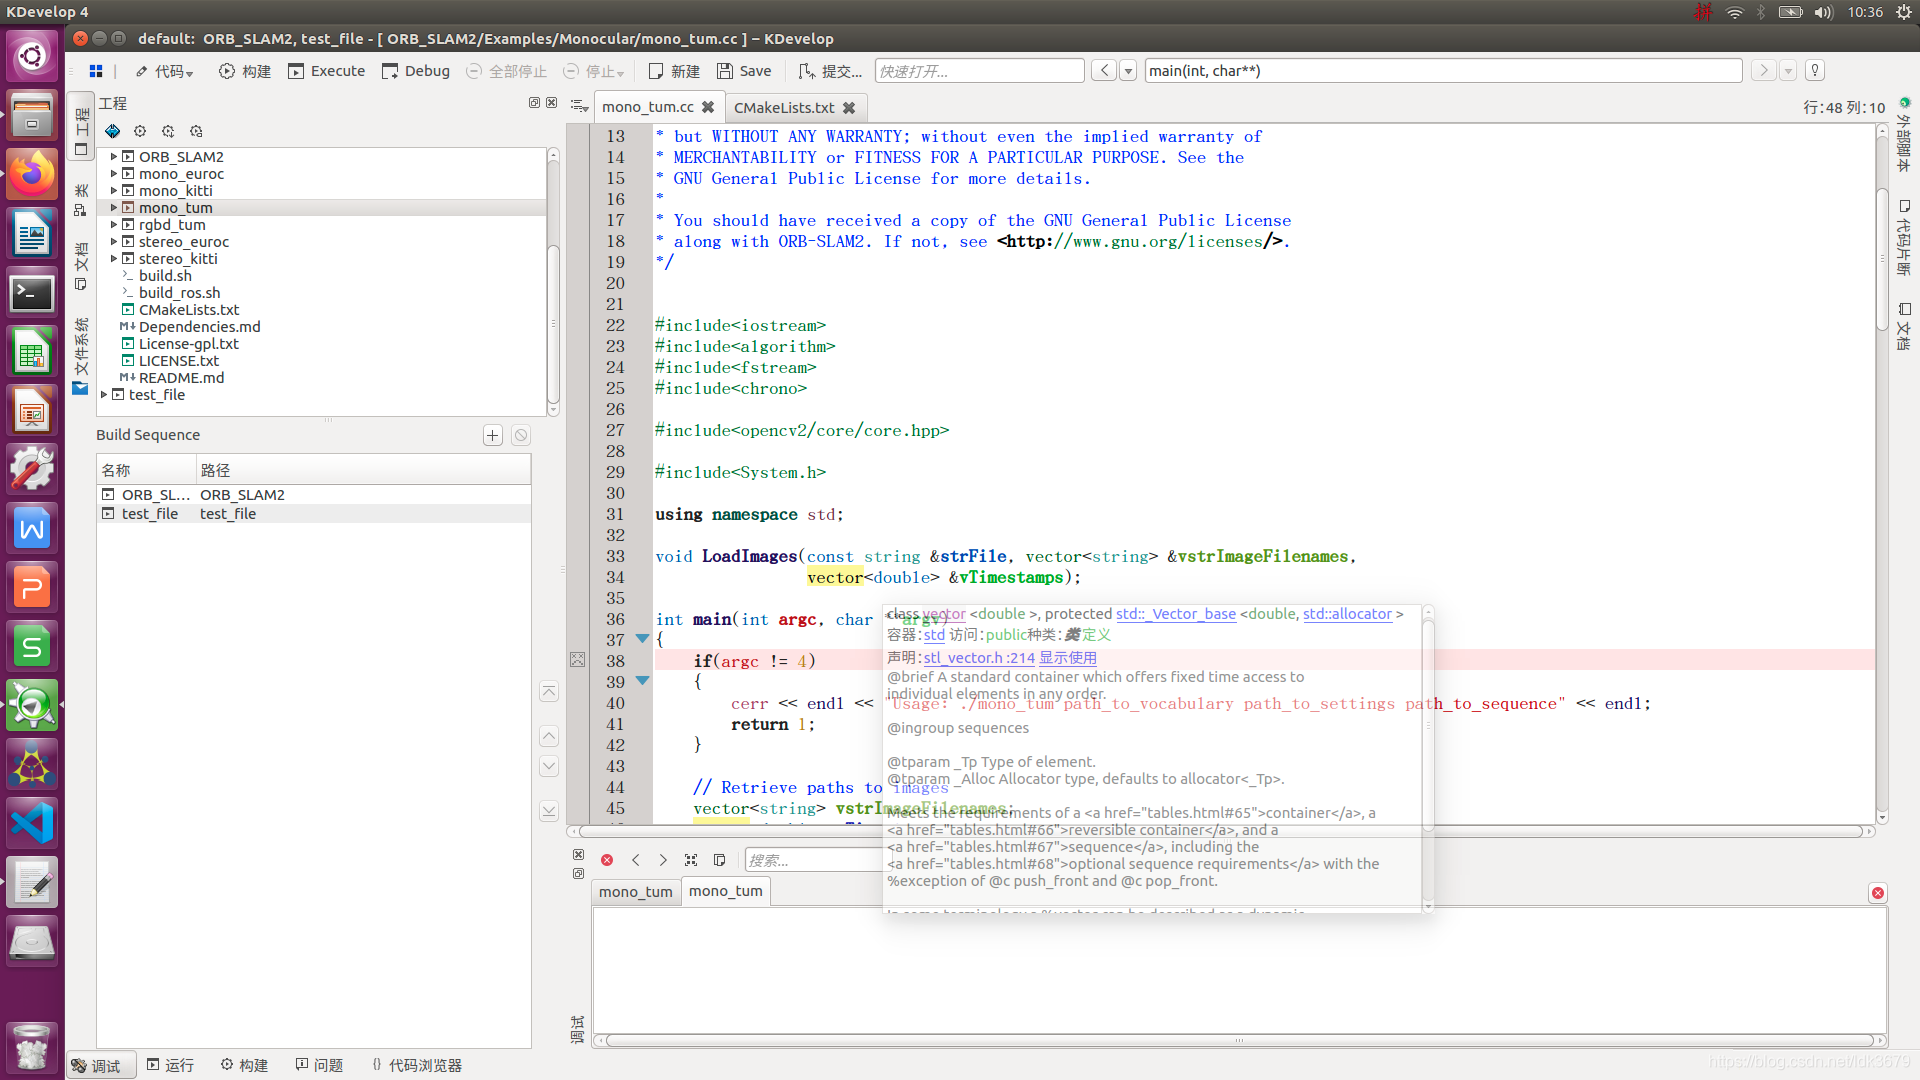This screenshot has height=1080, width=1920.
Task: Click the blue build-selection icon in project panel
Action: pos(112,131)
